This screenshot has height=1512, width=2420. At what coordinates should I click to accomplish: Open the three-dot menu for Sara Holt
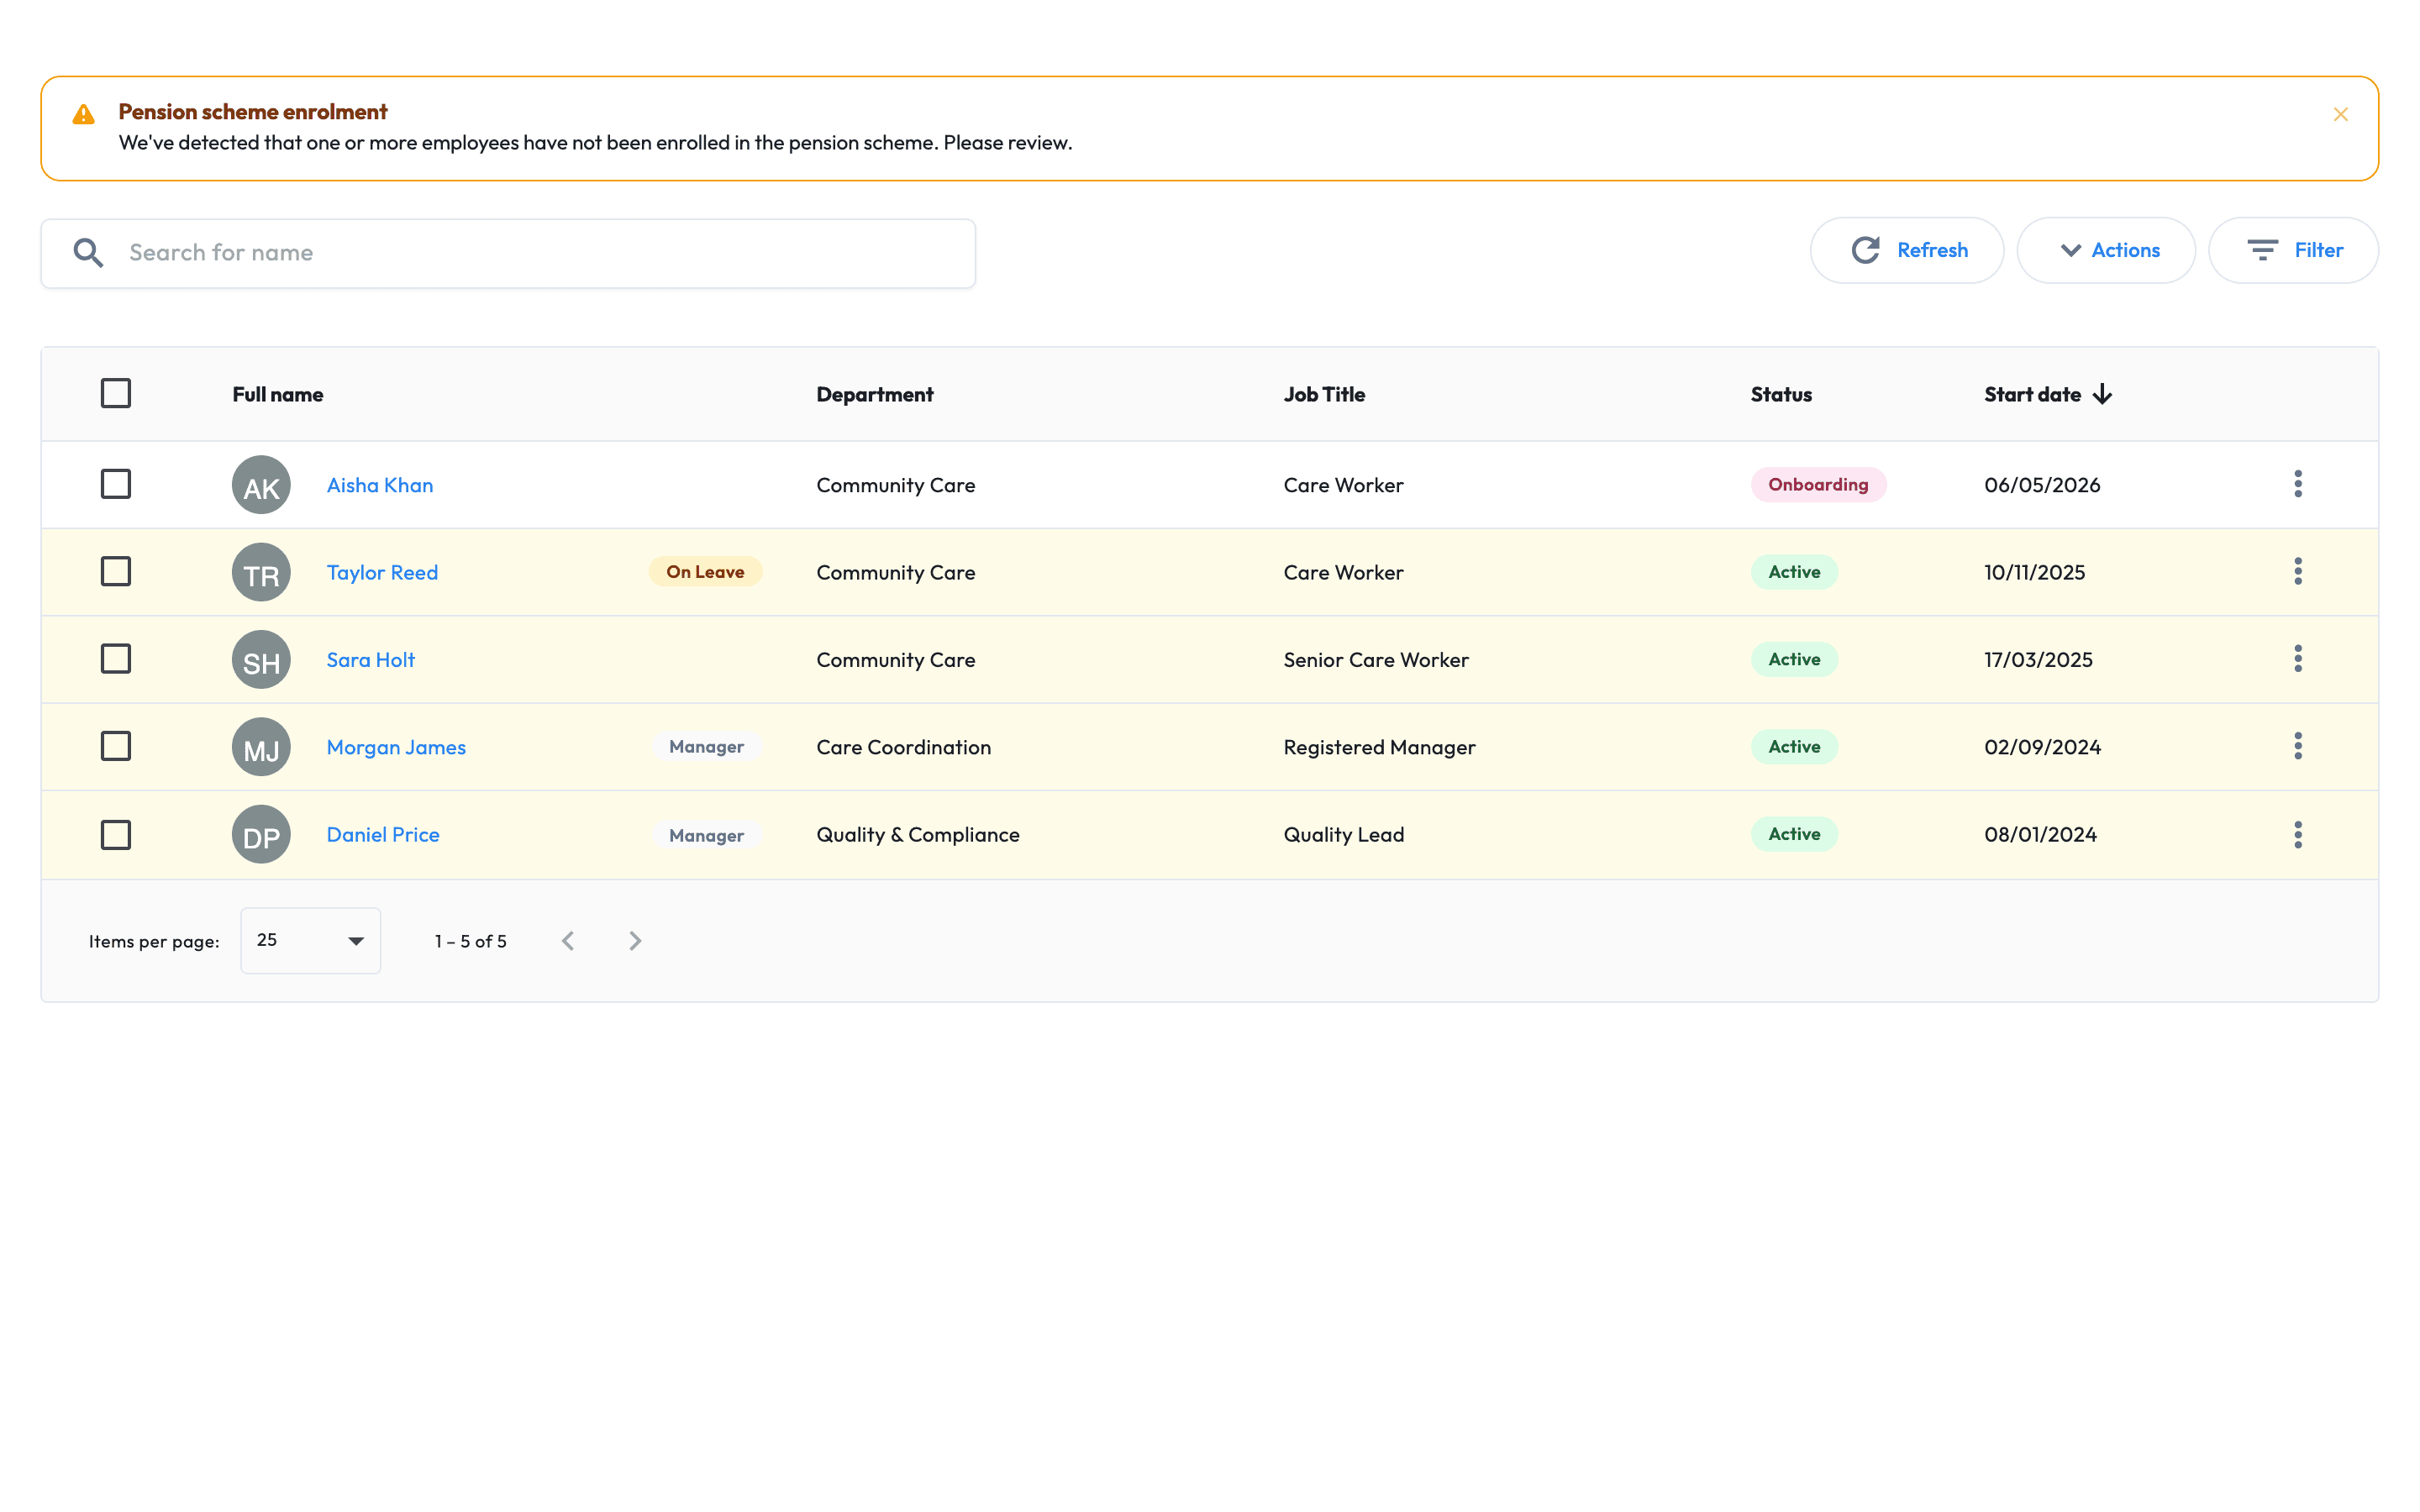point(2298,659)
